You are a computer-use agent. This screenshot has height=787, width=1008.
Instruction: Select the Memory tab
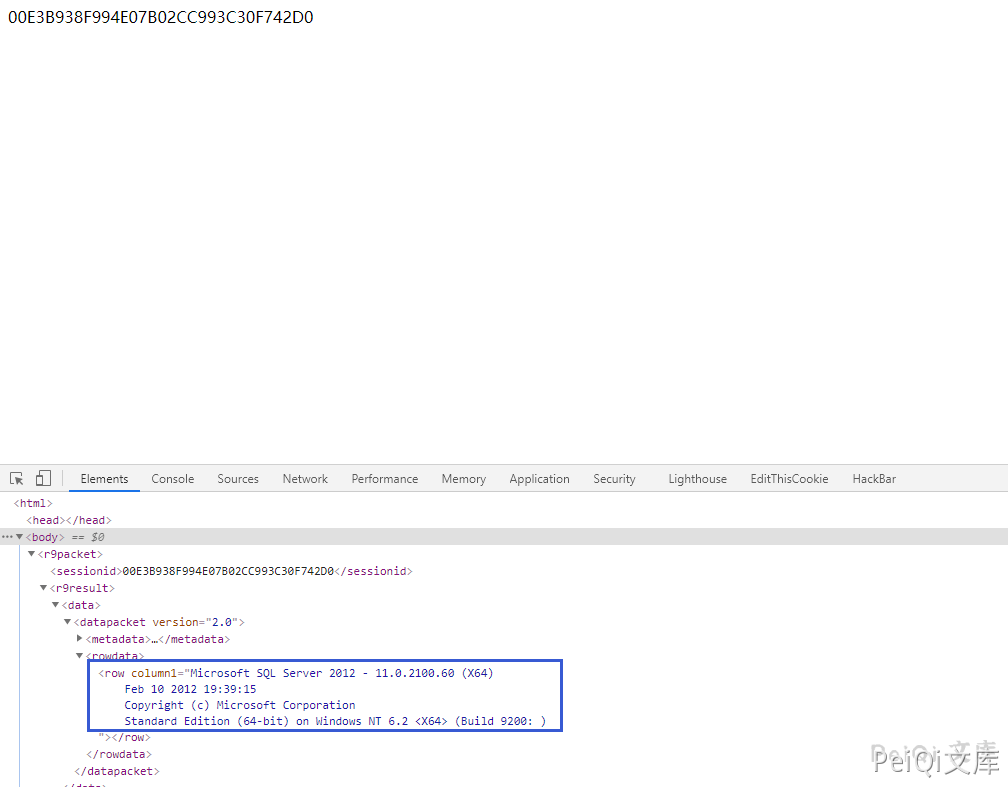[x=463, y=479]
